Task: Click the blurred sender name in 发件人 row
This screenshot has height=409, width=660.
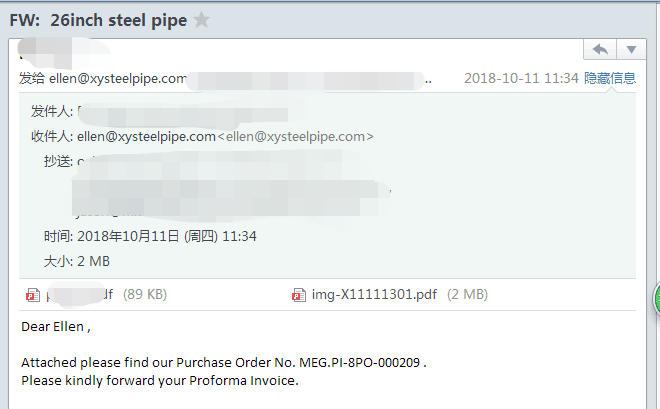Action: click(x=183, y=114)
